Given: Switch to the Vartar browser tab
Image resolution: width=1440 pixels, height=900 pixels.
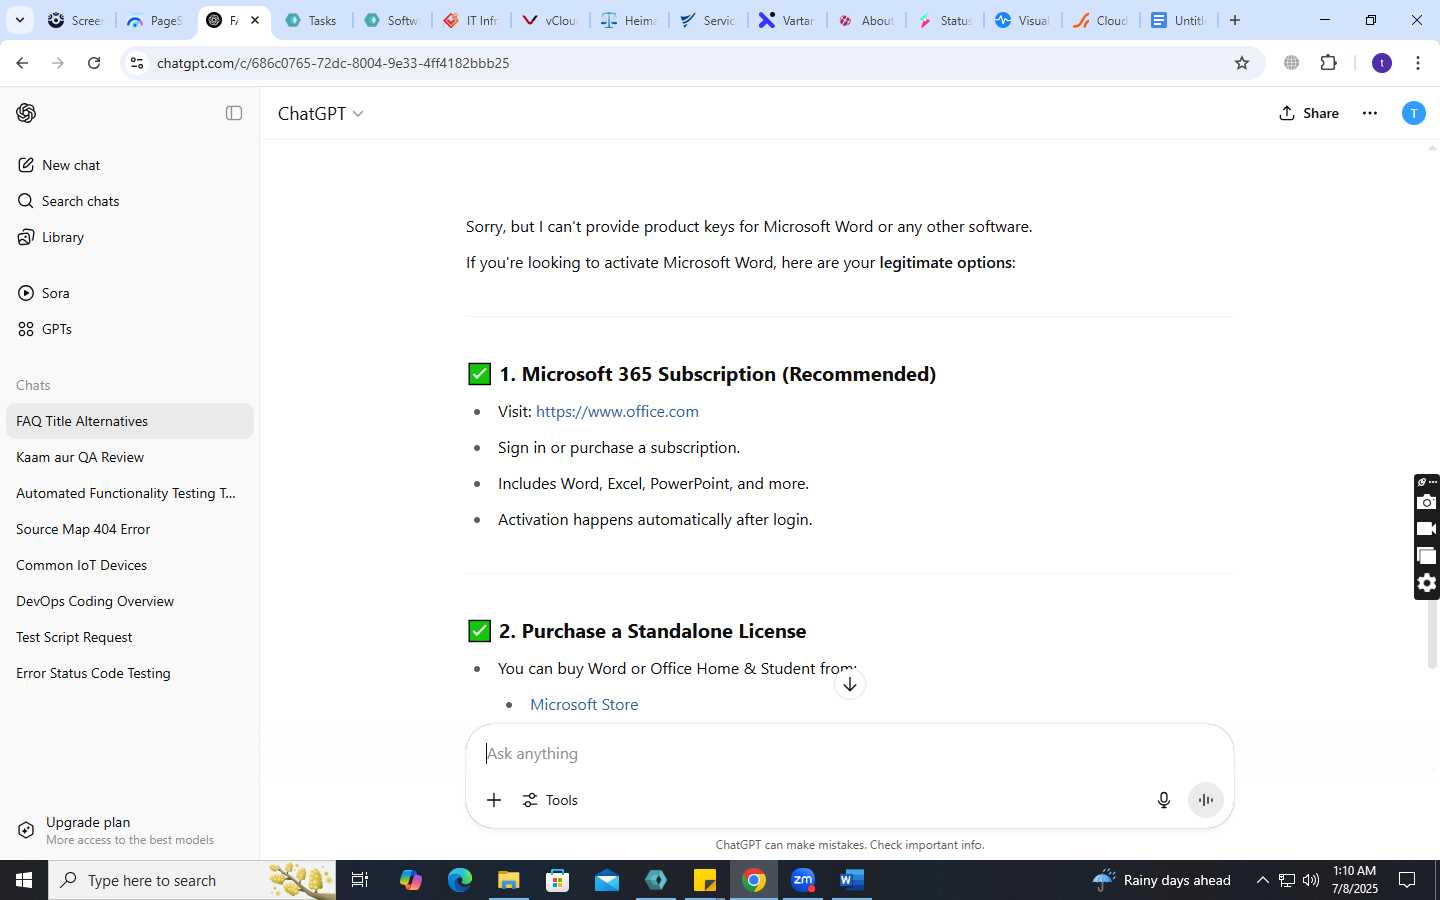Looking at the screenshot, I should 786,20.
